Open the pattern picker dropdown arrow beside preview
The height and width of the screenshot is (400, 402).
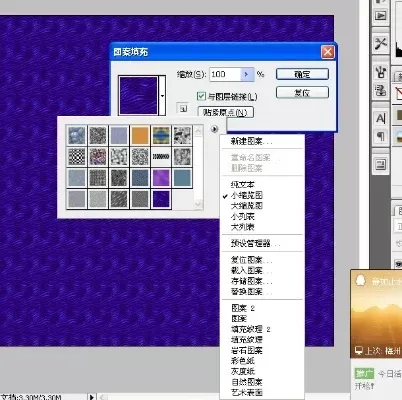(x=162, y=96)
